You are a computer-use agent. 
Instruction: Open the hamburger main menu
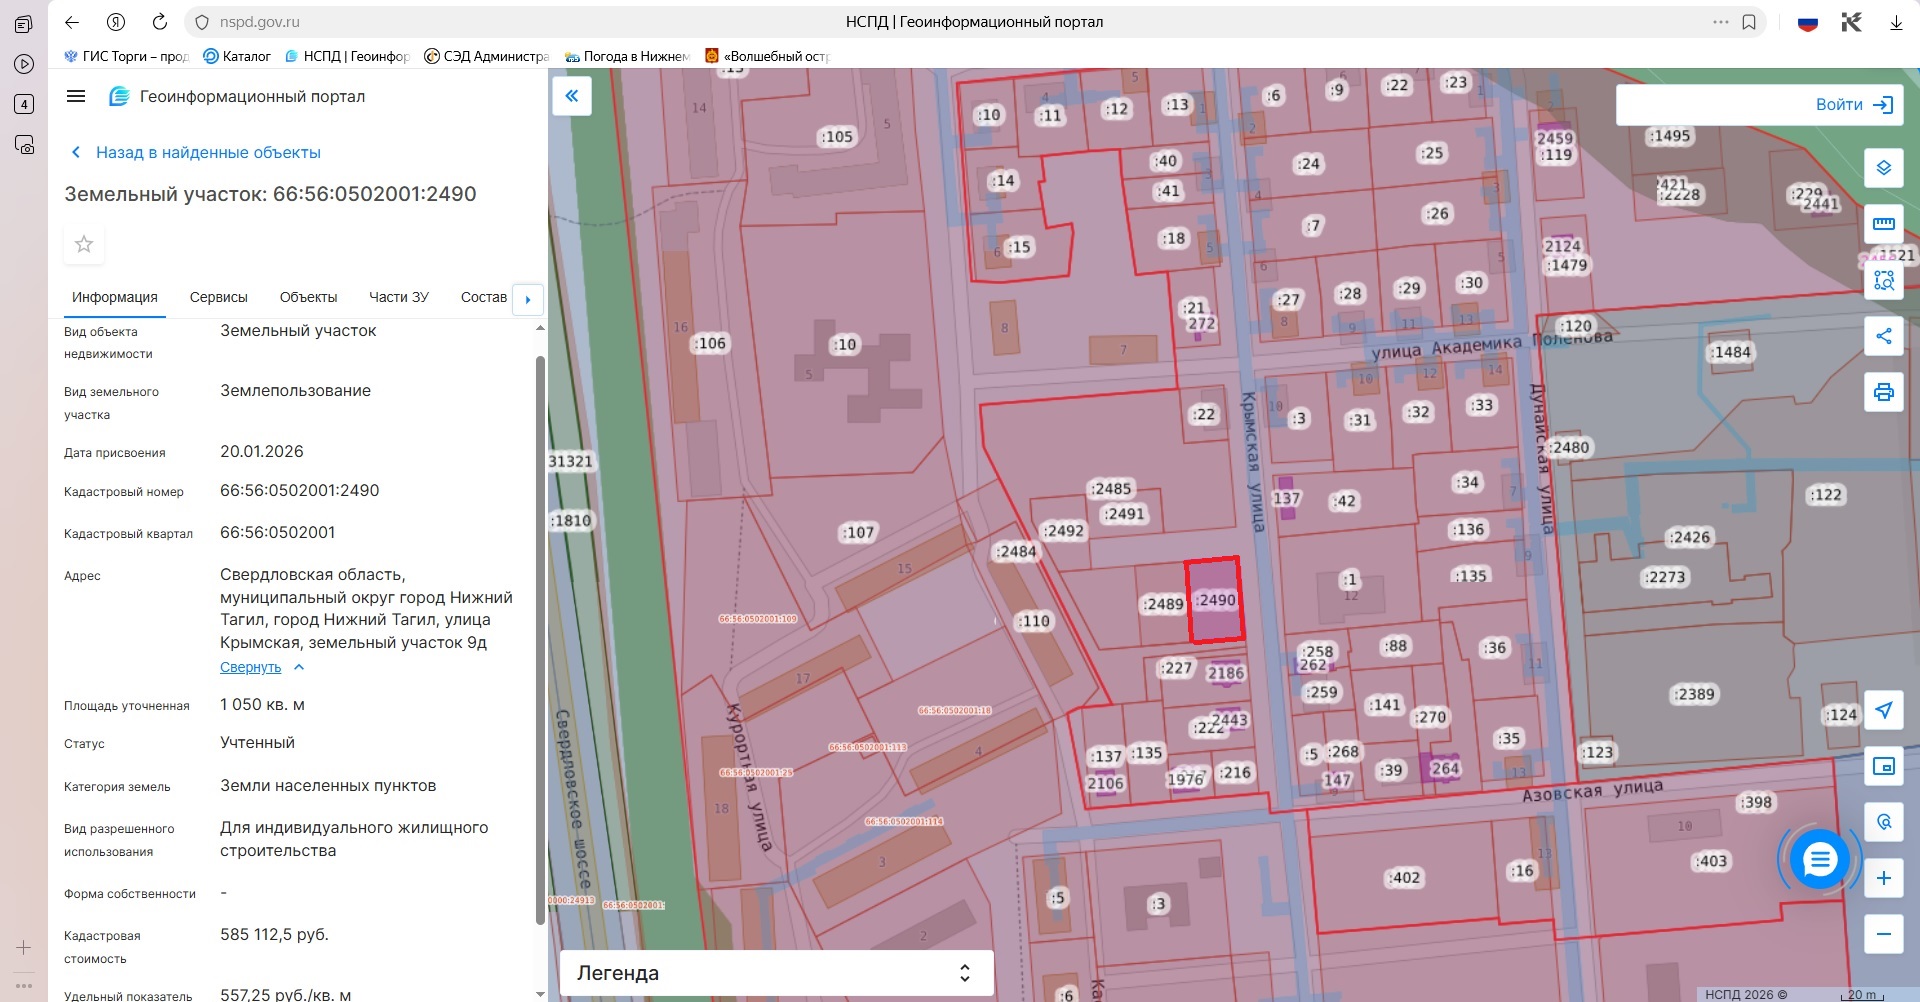[76, 96]
